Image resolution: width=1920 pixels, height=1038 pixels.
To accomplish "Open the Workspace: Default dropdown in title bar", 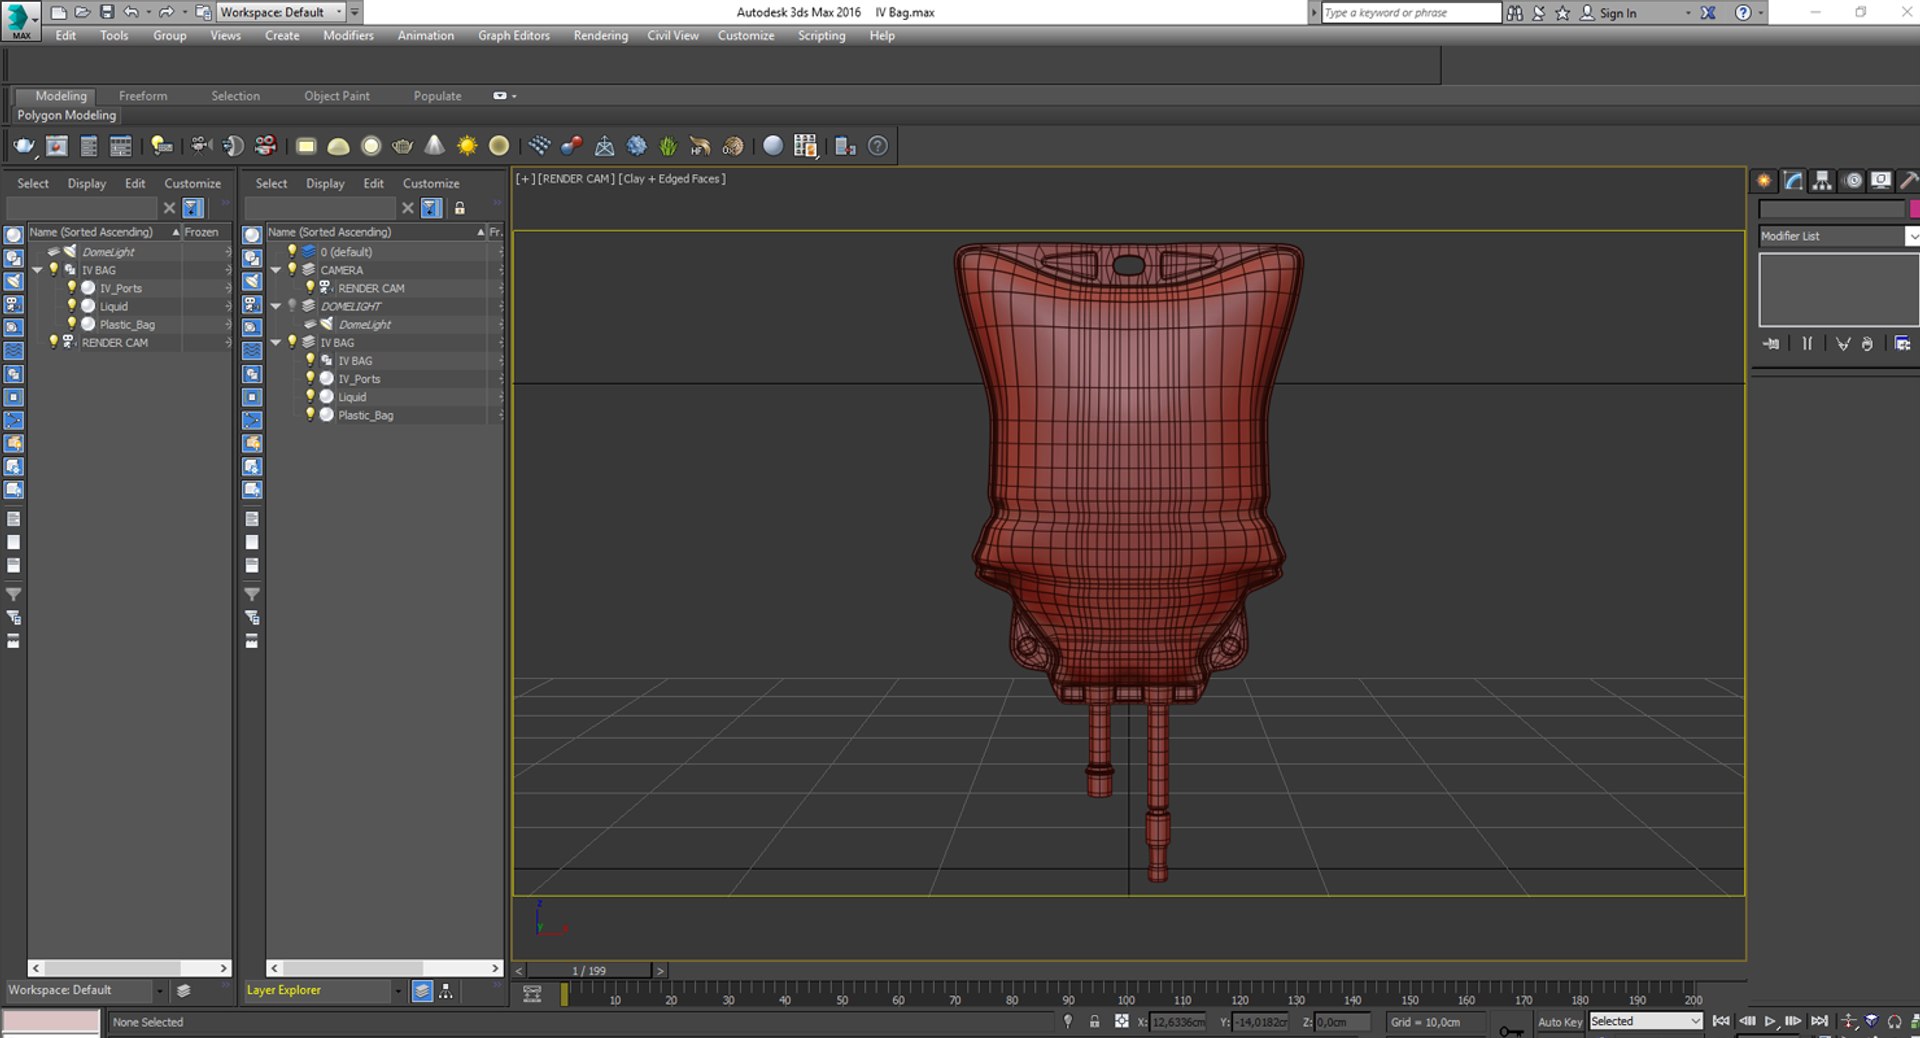I will (x=281, y=12).
